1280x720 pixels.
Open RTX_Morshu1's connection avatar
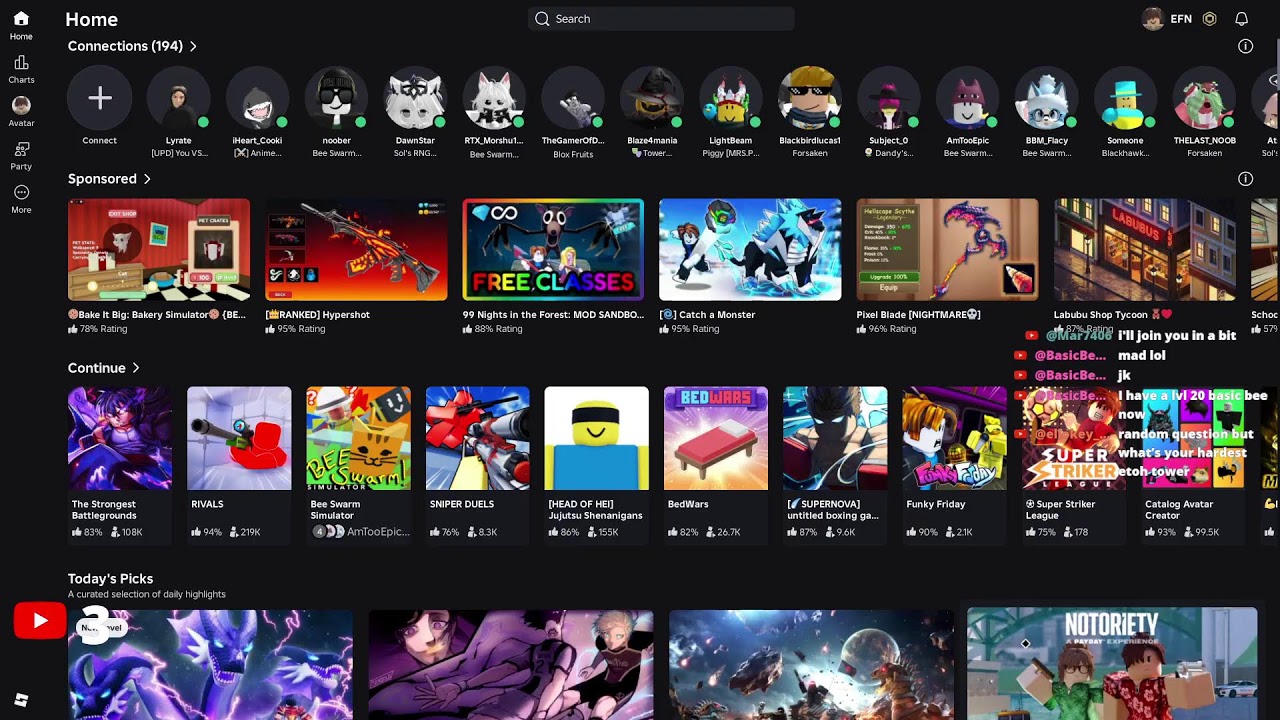tap(494, 98)
